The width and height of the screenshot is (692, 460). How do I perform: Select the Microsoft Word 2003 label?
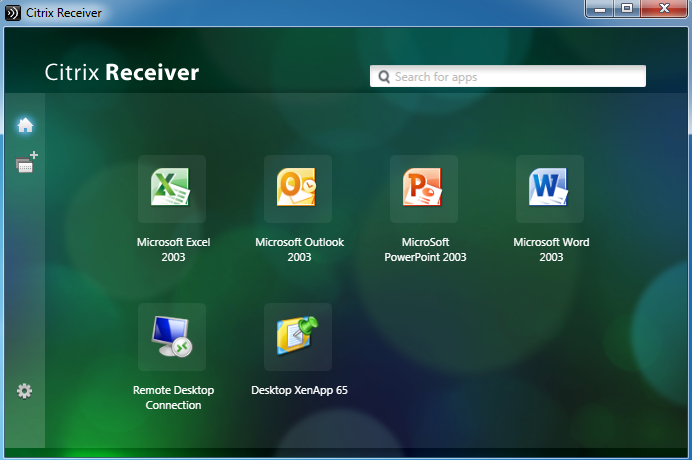pyautogui.click(x=551, y=249)
